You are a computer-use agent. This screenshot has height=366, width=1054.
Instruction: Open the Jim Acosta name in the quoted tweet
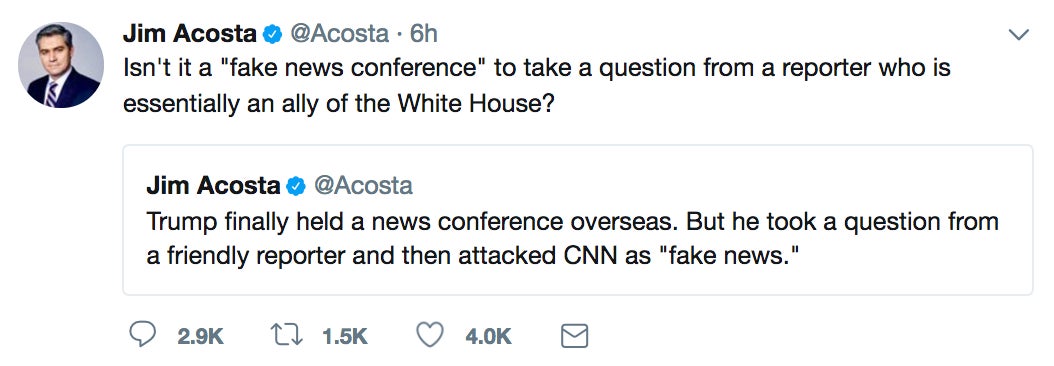coord(213,186)
